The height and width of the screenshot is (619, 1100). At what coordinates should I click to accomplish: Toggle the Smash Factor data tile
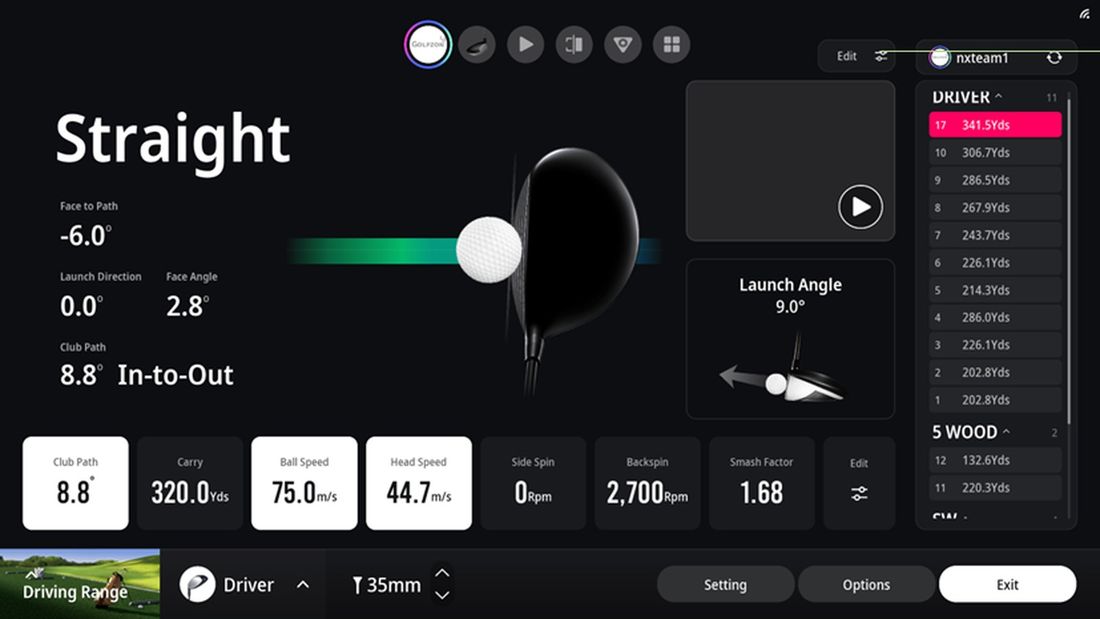coord(762,483)
